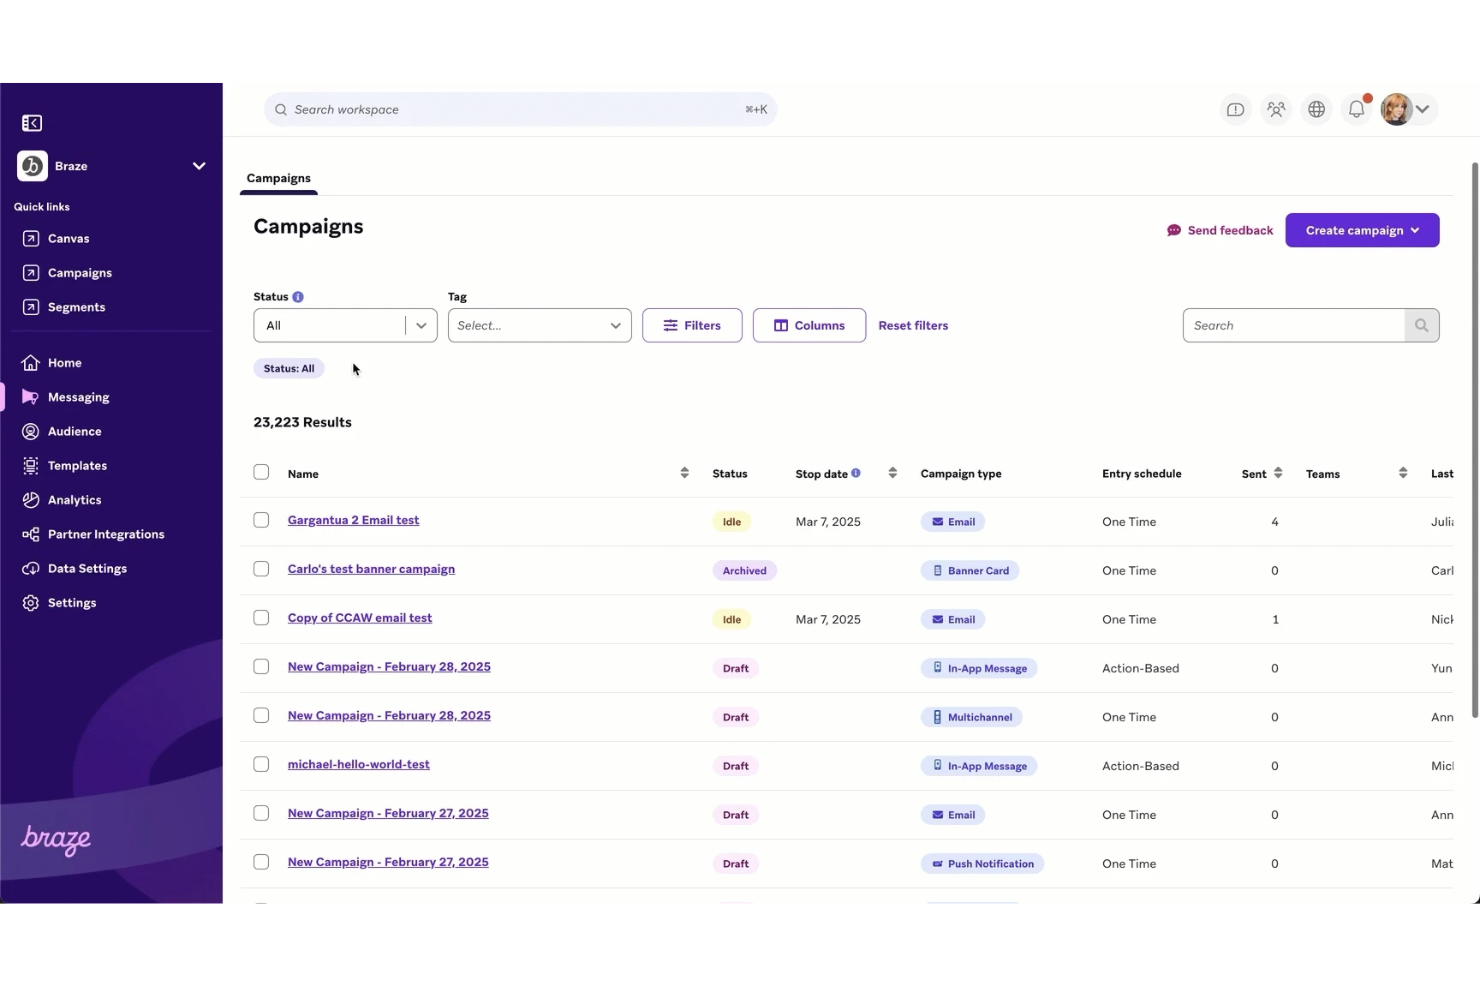
Task: Open Segments from Quick links
Action: coord(76,306)
